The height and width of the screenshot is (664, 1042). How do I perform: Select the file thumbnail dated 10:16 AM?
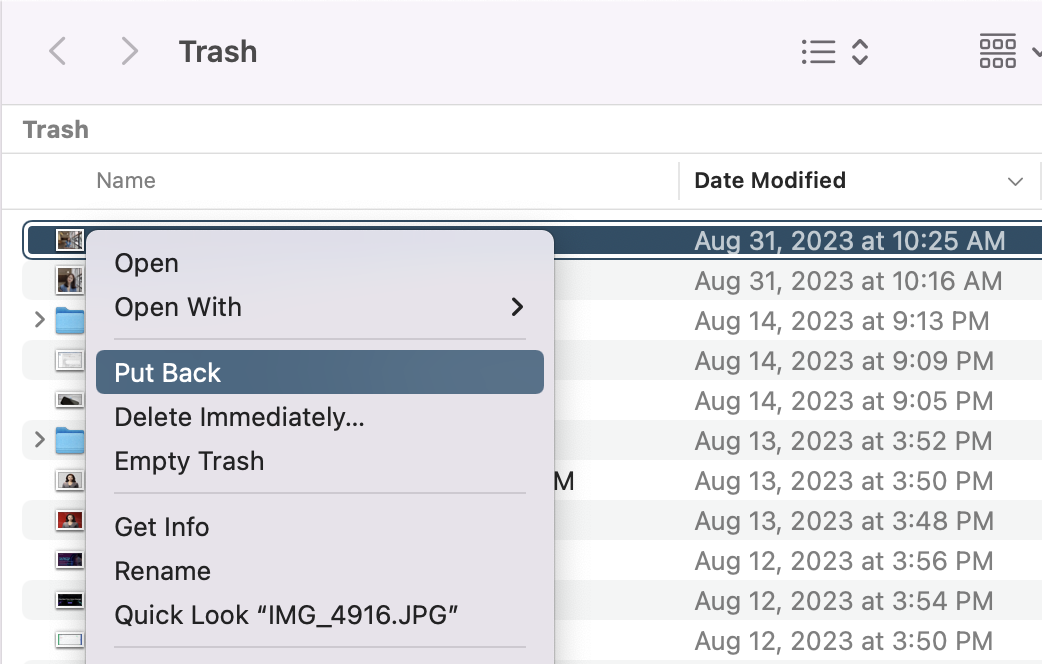69,280
